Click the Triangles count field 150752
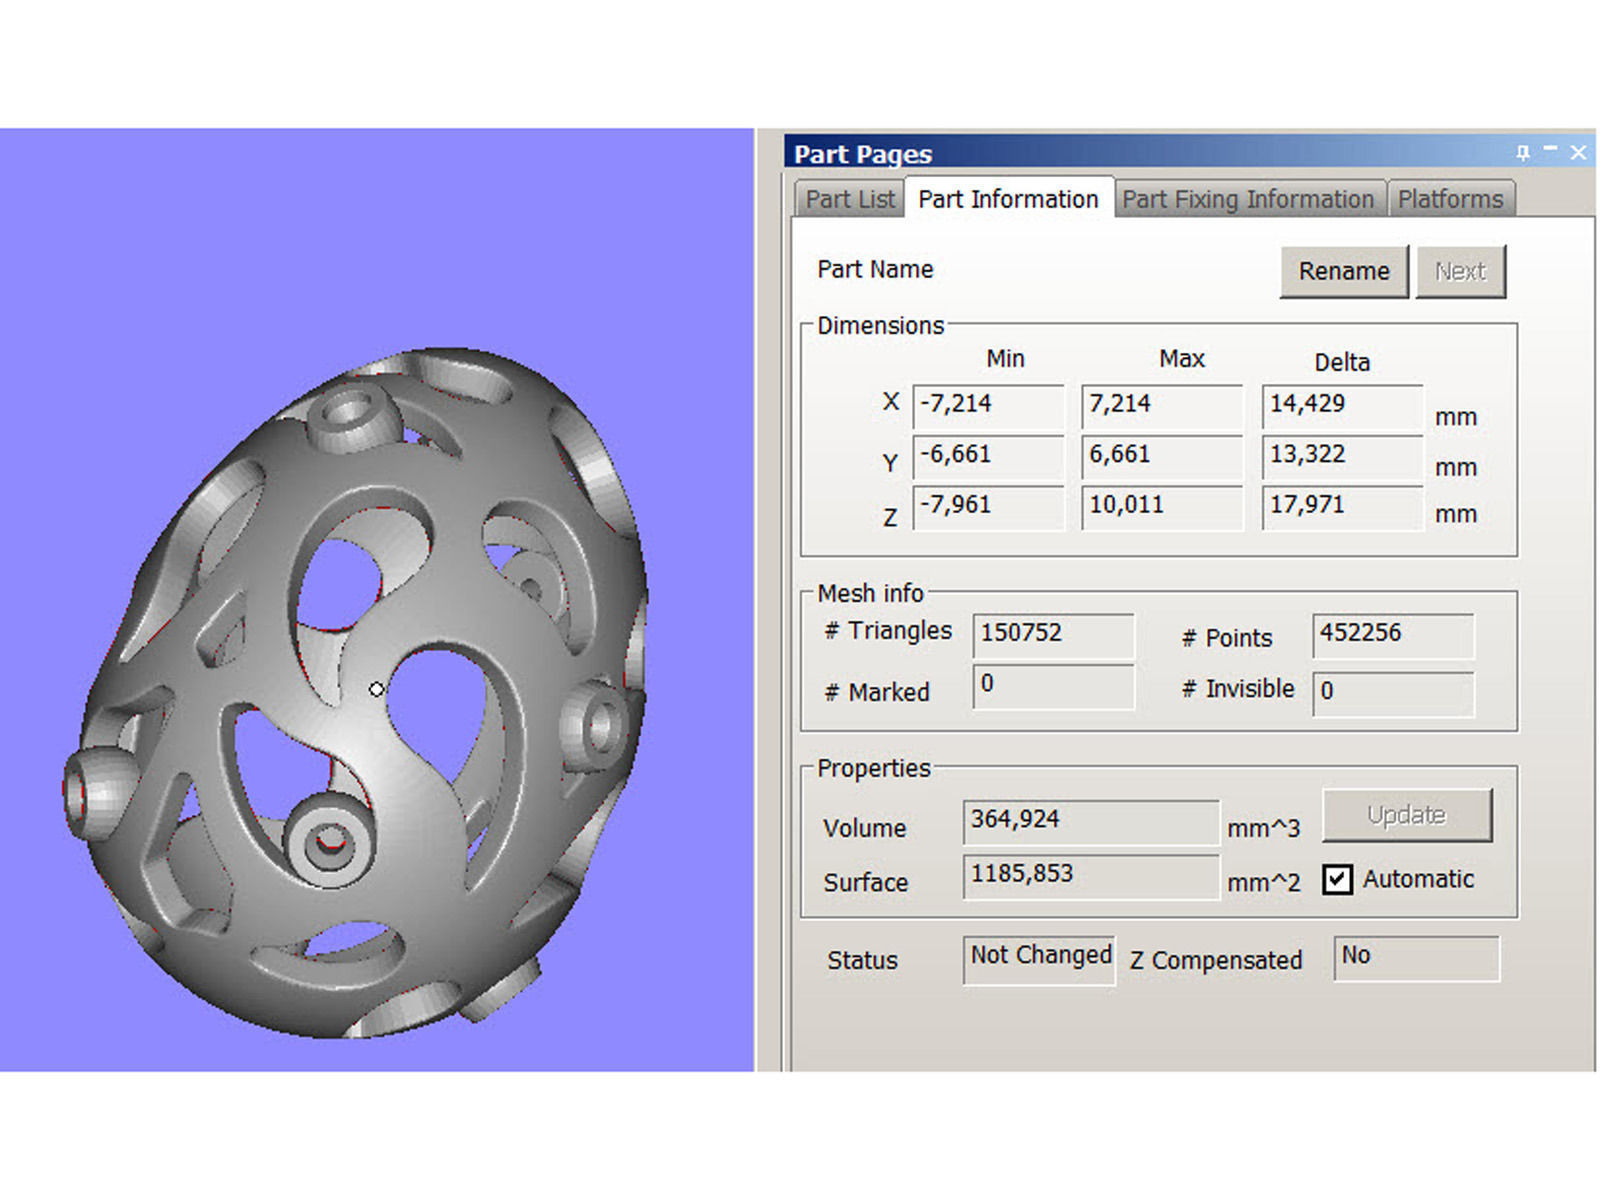This screenshot has width=1600, height=1200. [x=1053, y=635]
